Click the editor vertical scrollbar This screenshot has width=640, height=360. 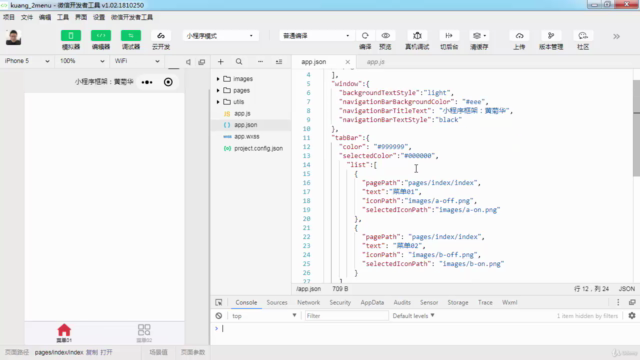(x=636, y=128)
